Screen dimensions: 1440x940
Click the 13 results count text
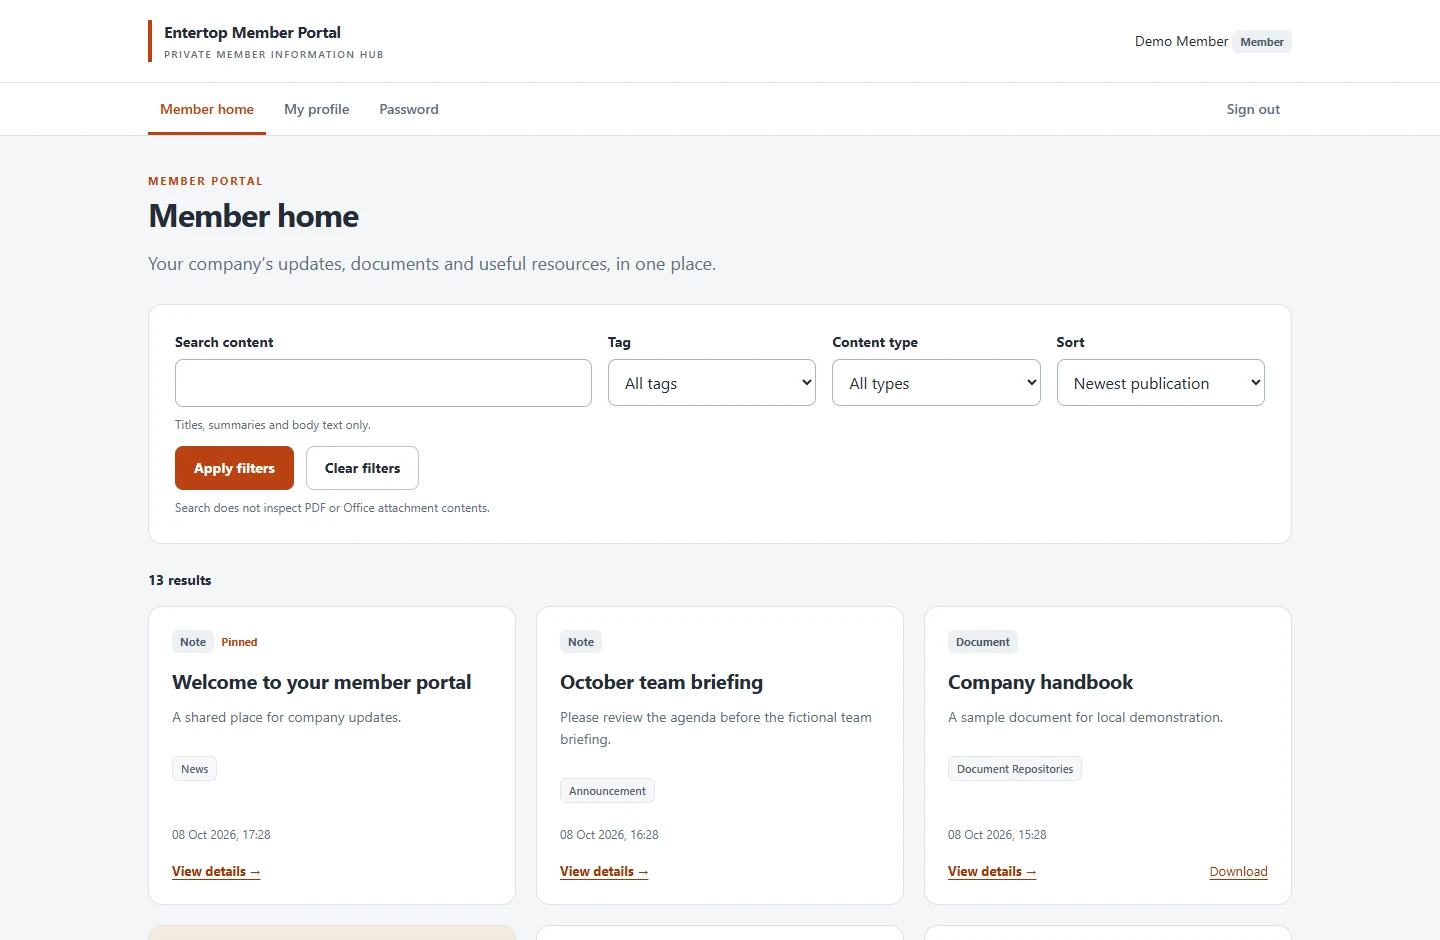(180, 580)
